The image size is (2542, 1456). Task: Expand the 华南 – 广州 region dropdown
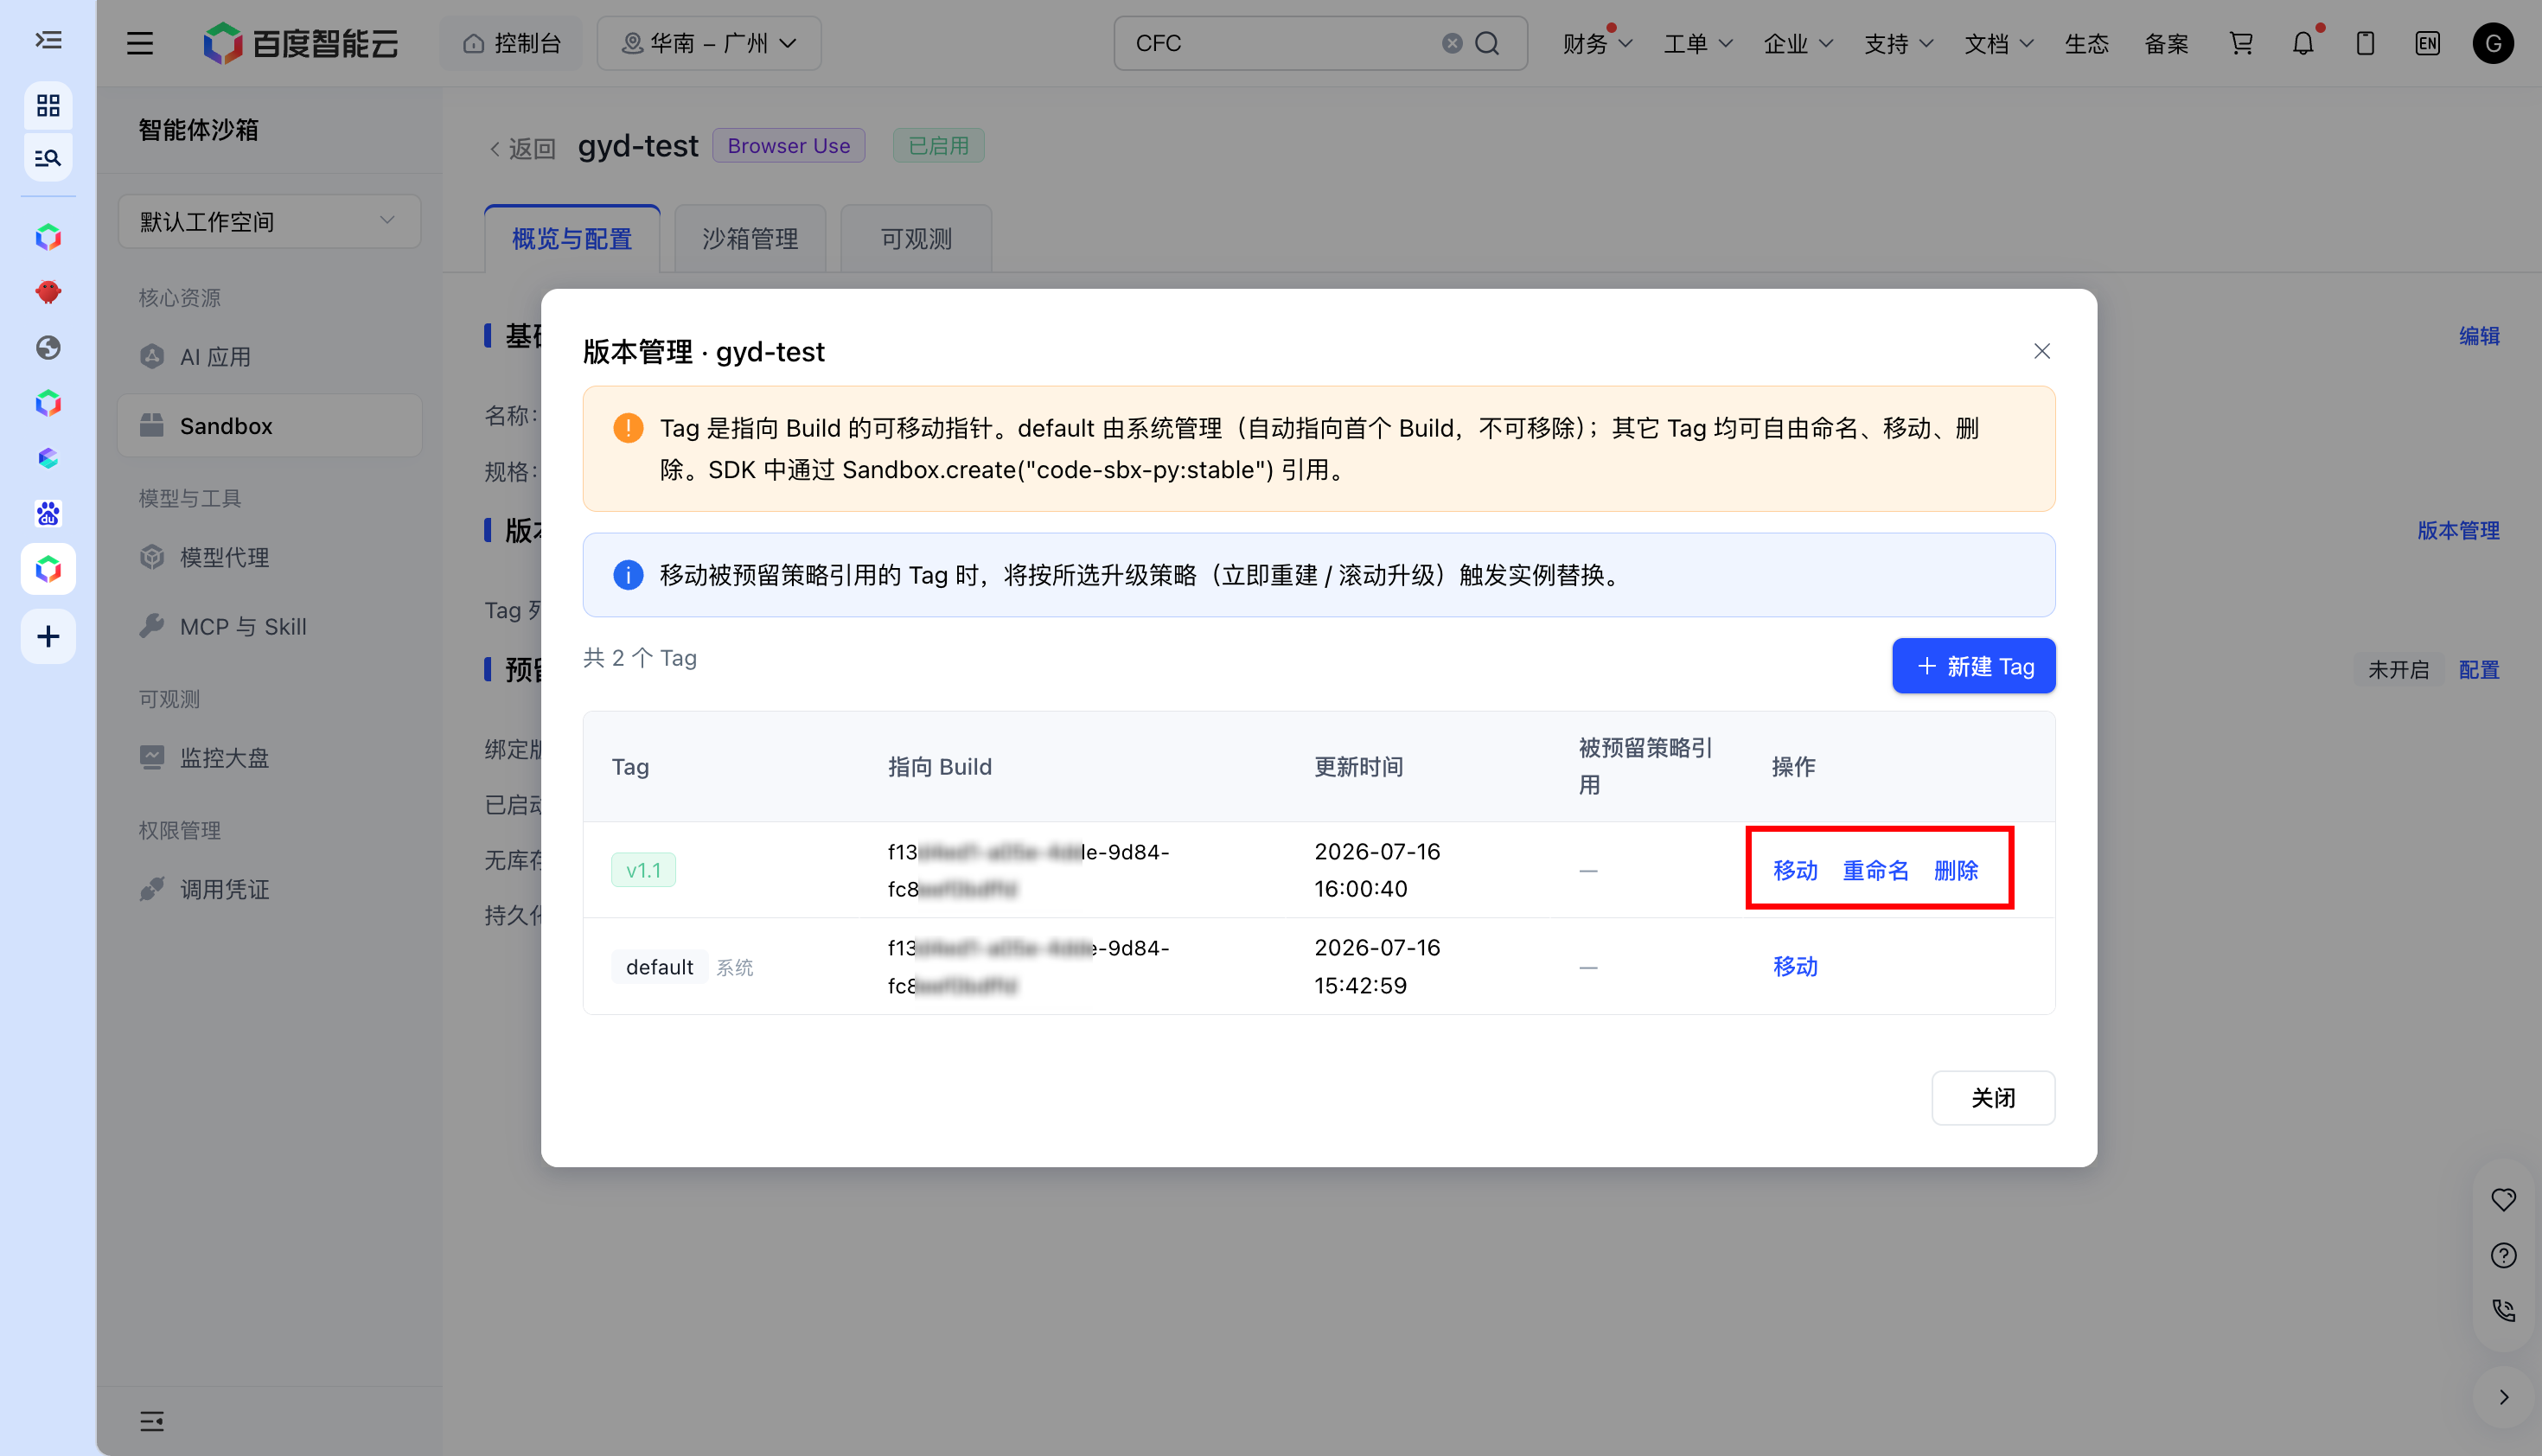pyautogui.click(x=709, y=43)
